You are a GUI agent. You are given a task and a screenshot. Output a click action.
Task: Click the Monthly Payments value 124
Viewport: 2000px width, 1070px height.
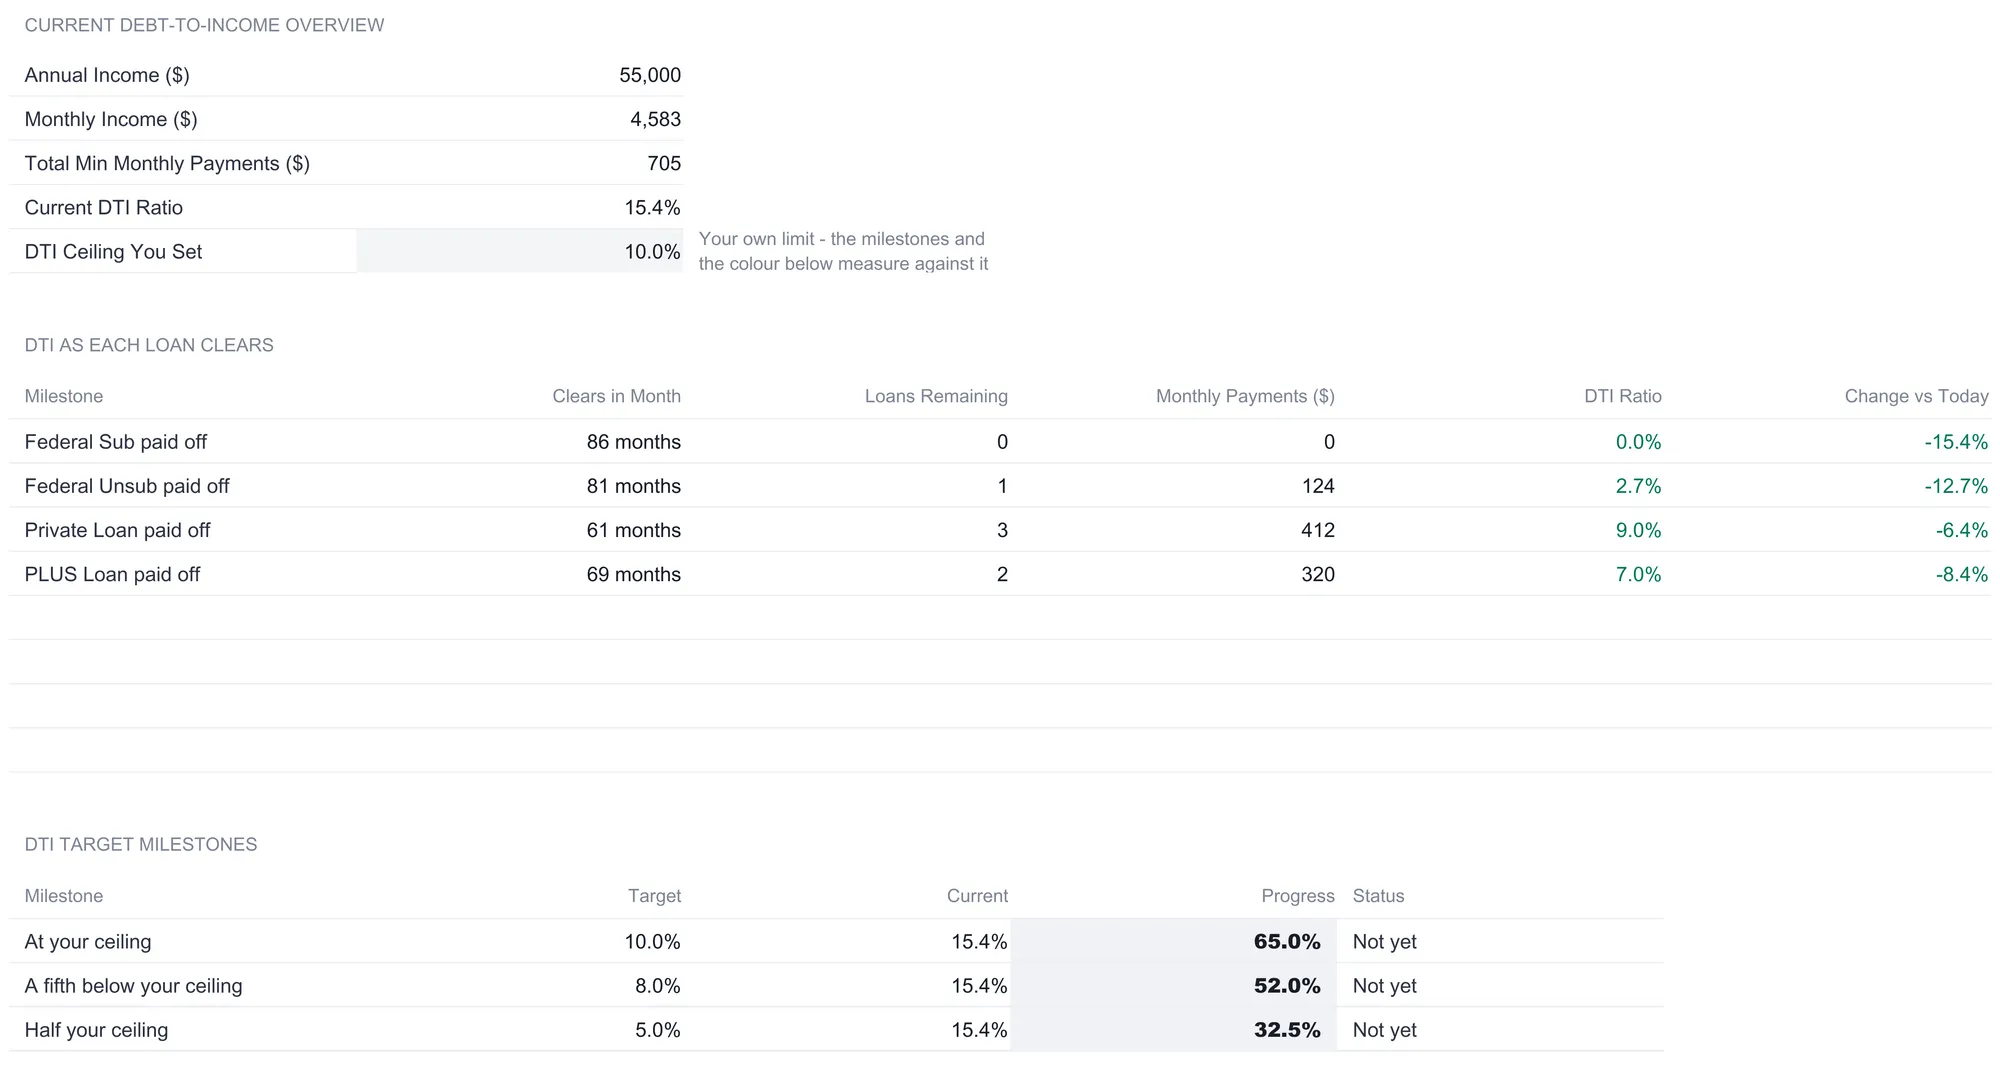coord(1318,485)
